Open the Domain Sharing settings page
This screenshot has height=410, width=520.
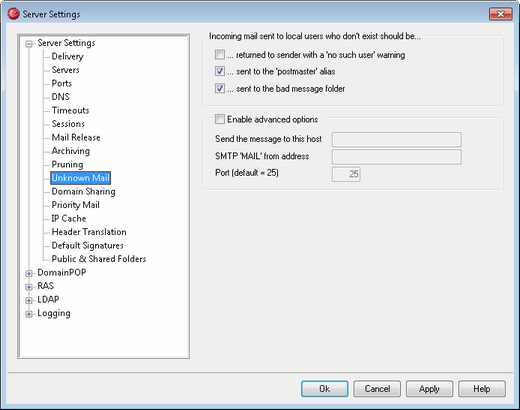click(x=83, y=191)
